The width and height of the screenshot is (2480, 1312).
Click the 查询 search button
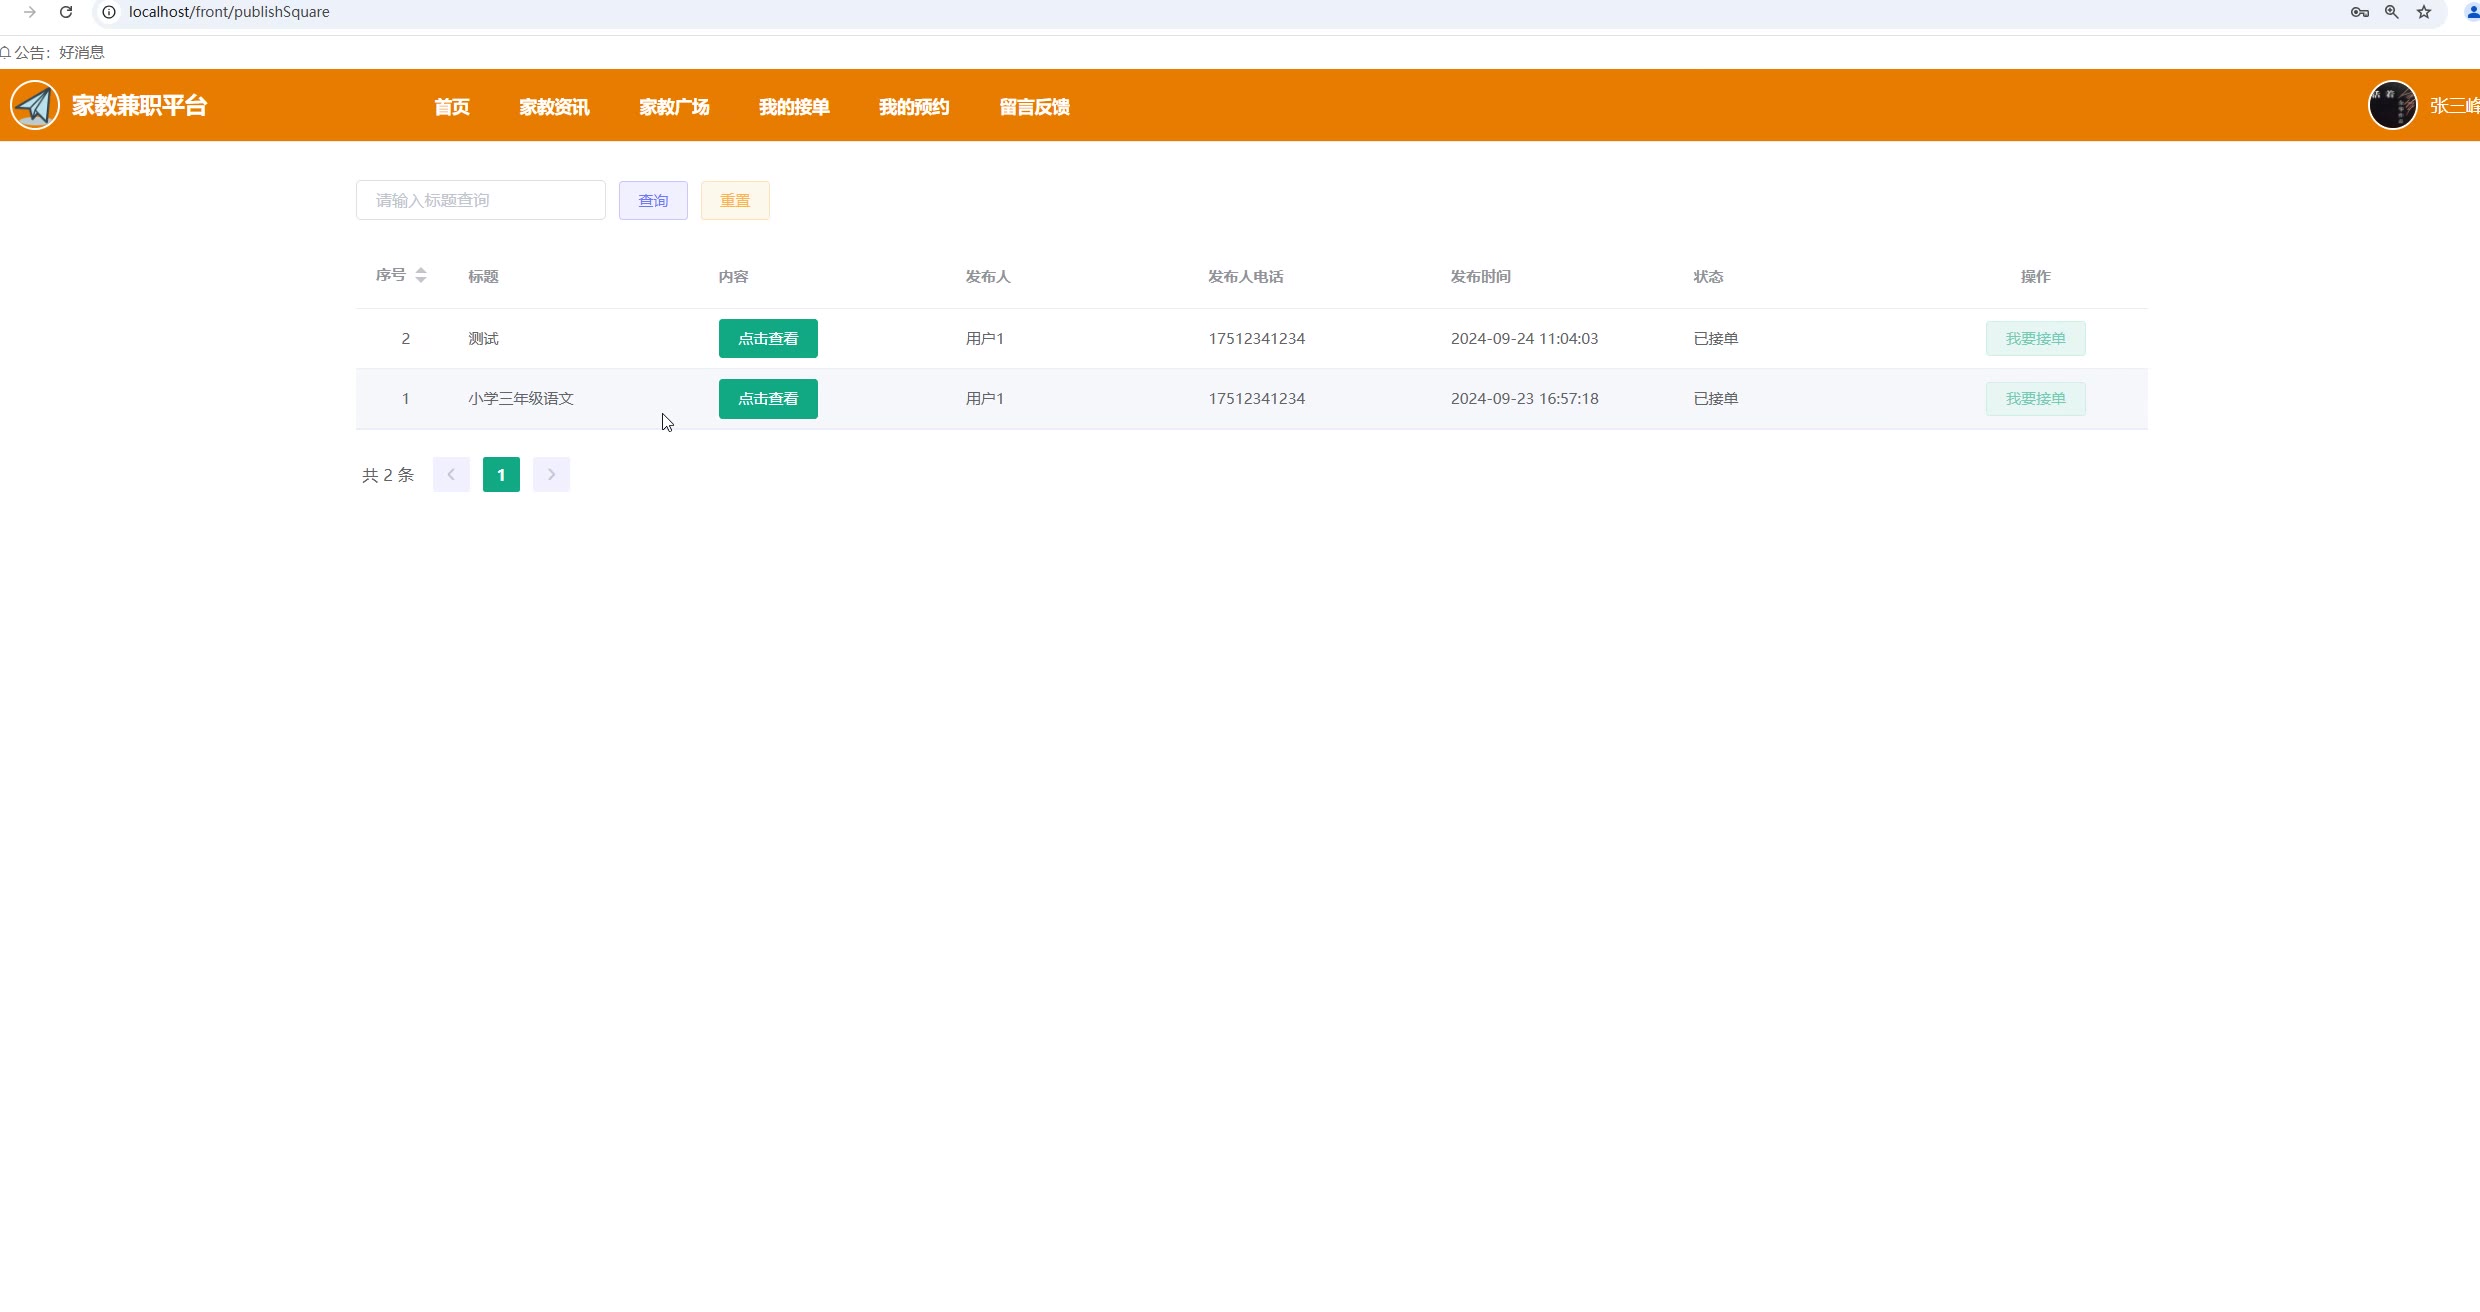coord(653,200)
